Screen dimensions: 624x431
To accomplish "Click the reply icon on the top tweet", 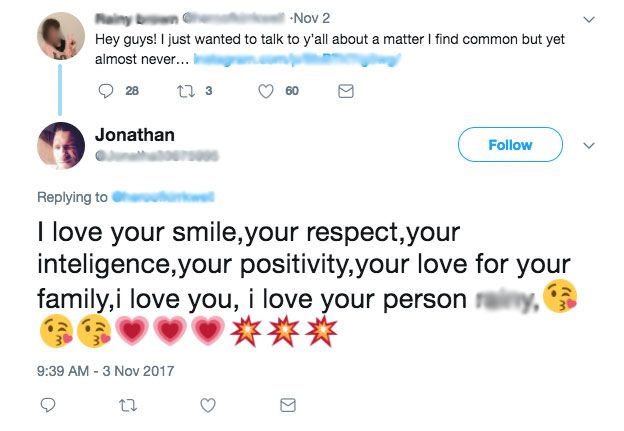I will tap(106, 91).
